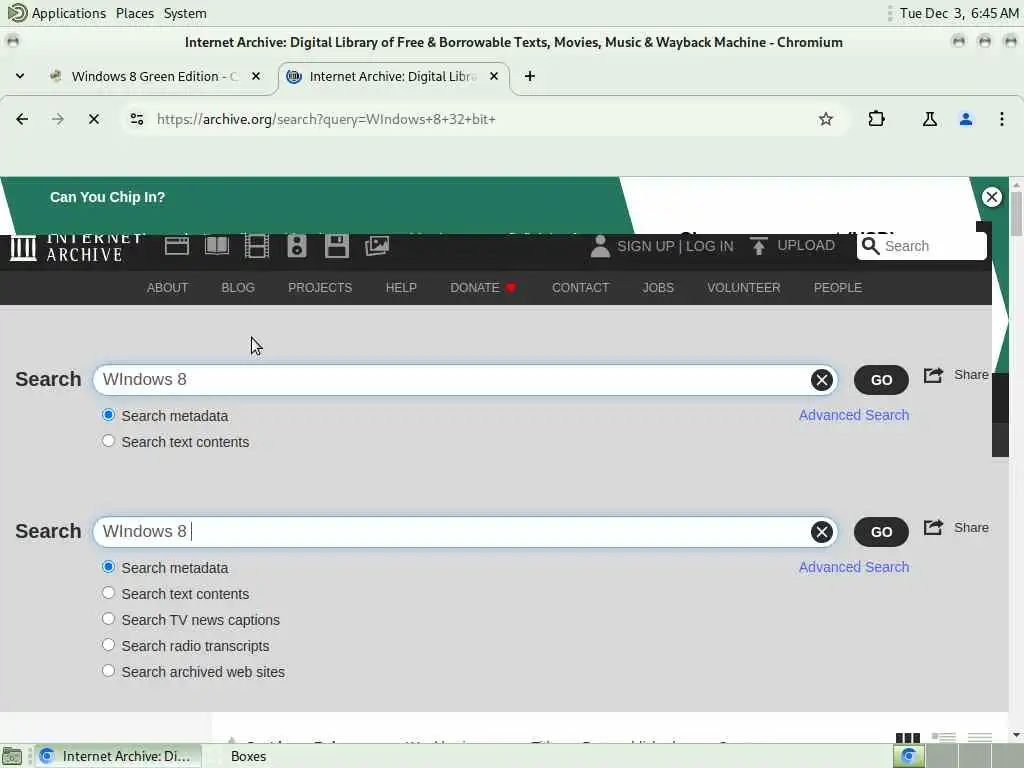Clear the upper Windows 8 search field
The width and height of the screenshot is (1024, 768).
tap(822, 380)
